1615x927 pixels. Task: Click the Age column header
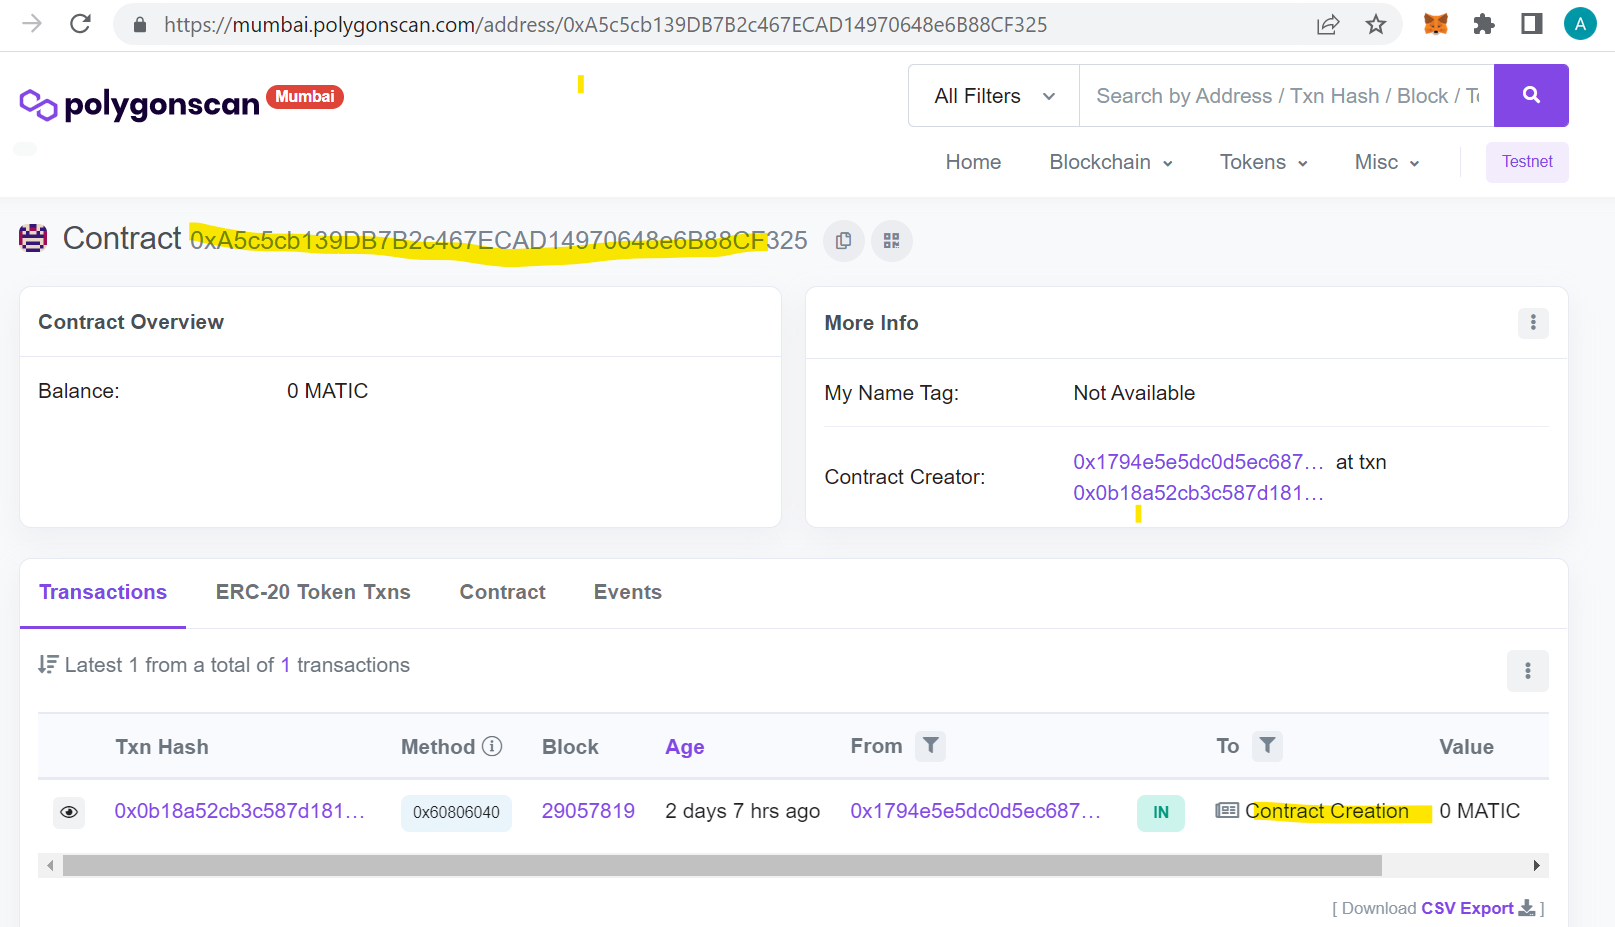click(685, 747)
